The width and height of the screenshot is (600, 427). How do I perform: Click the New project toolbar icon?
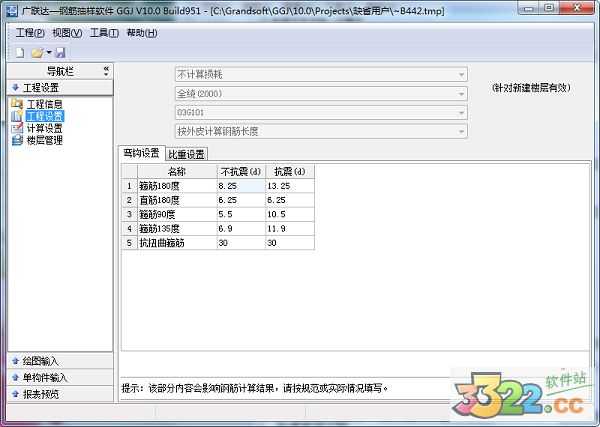click(x=20, y=52)
